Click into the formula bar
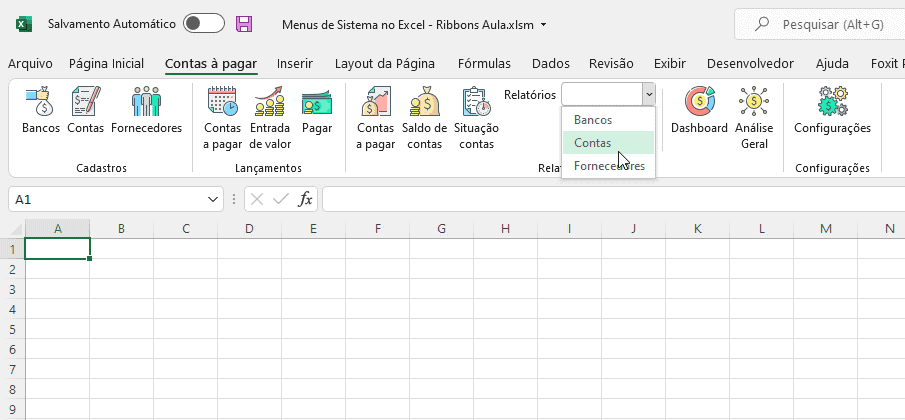This screenshot has height=420, width=905. 614,200
